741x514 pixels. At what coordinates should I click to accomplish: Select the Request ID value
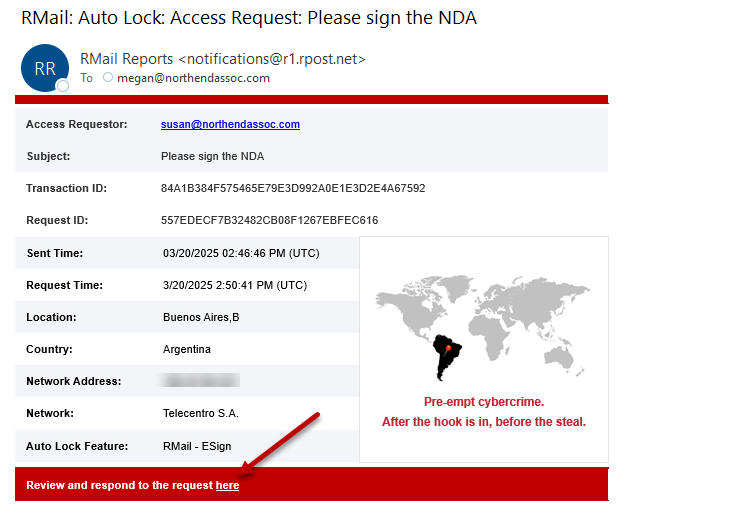pos(269,220)
